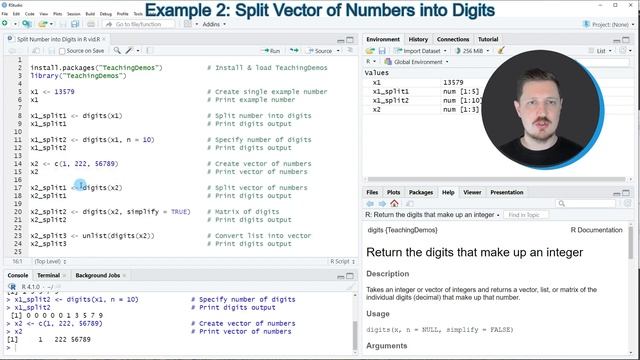Focus the Go to file/function field
The image size is (640, 360).
point(139,24)
